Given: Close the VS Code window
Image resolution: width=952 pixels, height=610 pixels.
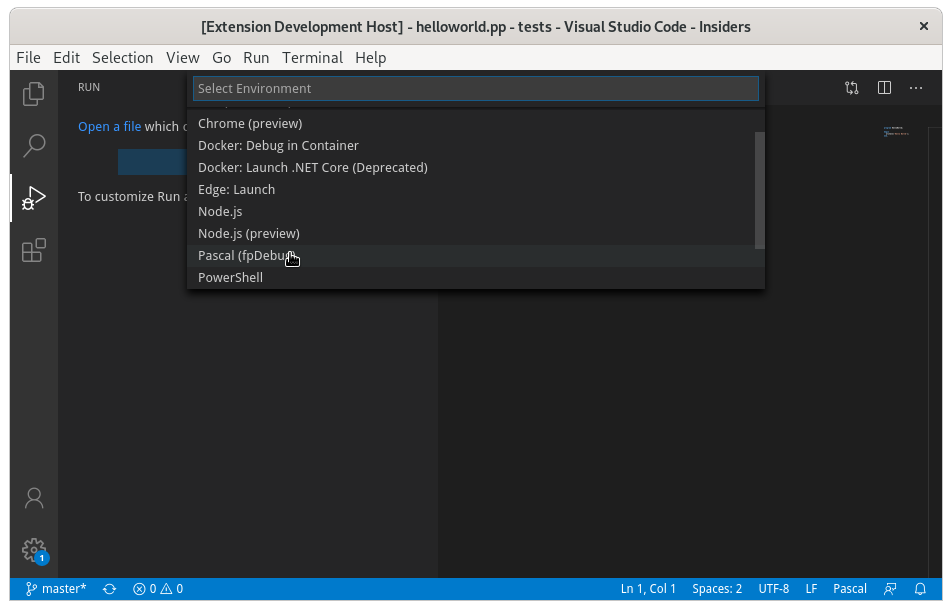Looking at the screenshot, I should [923, 26].
